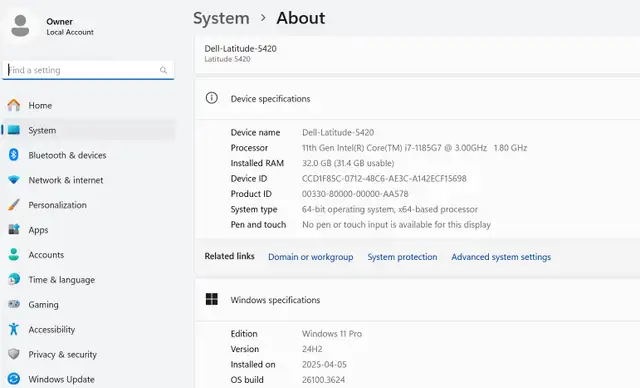640x388 pixels.
Task: Select the processor value i7-1185G7
Action: (x=415, y=148)
